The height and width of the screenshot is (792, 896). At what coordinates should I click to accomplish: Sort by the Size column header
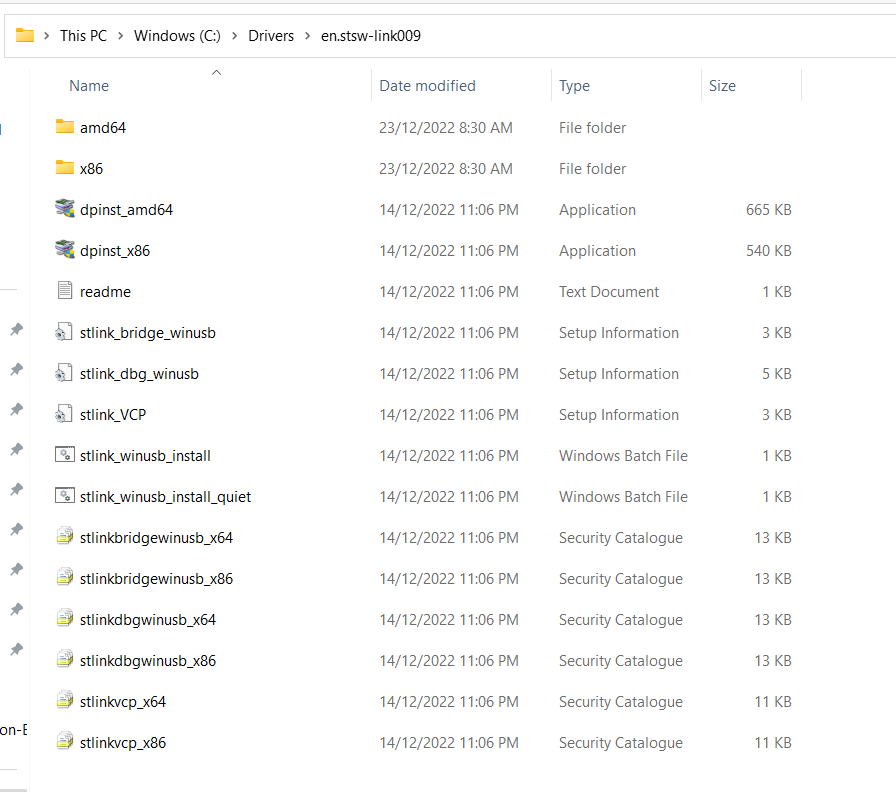point(722,86)
